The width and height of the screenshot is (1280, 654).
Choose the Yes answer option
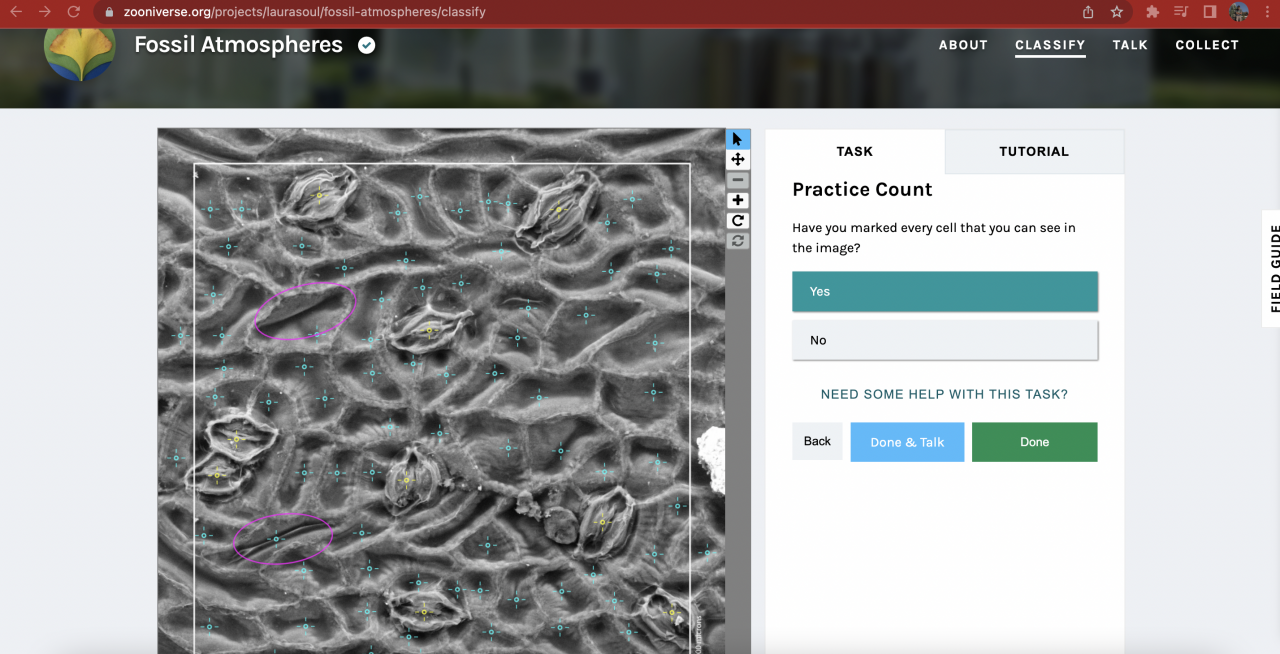(x=944, y=292)
